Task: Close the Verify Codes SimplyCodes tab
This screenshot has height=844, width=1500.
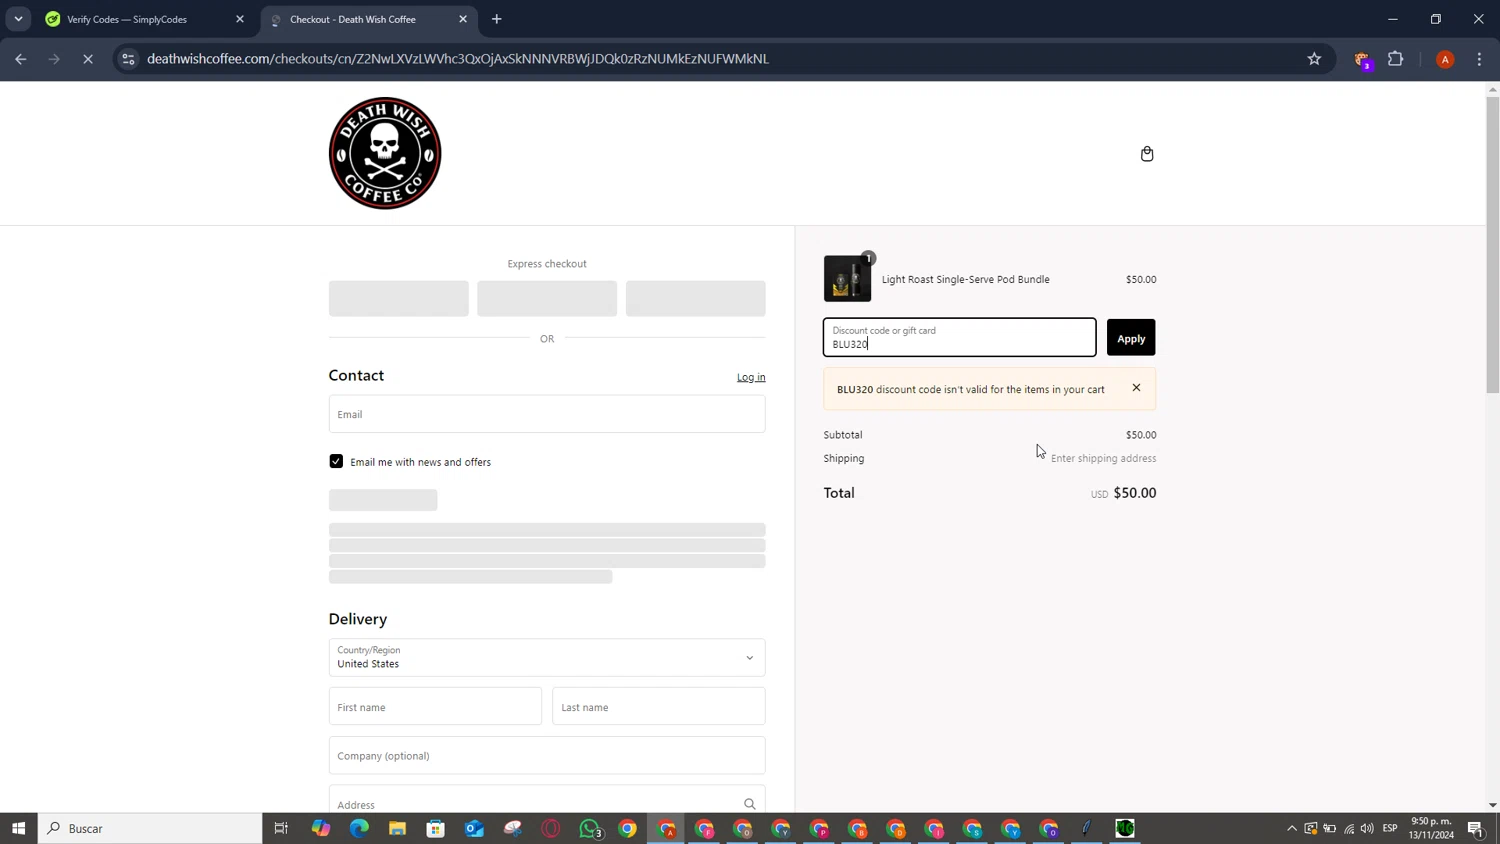Action: pos(240,19)
